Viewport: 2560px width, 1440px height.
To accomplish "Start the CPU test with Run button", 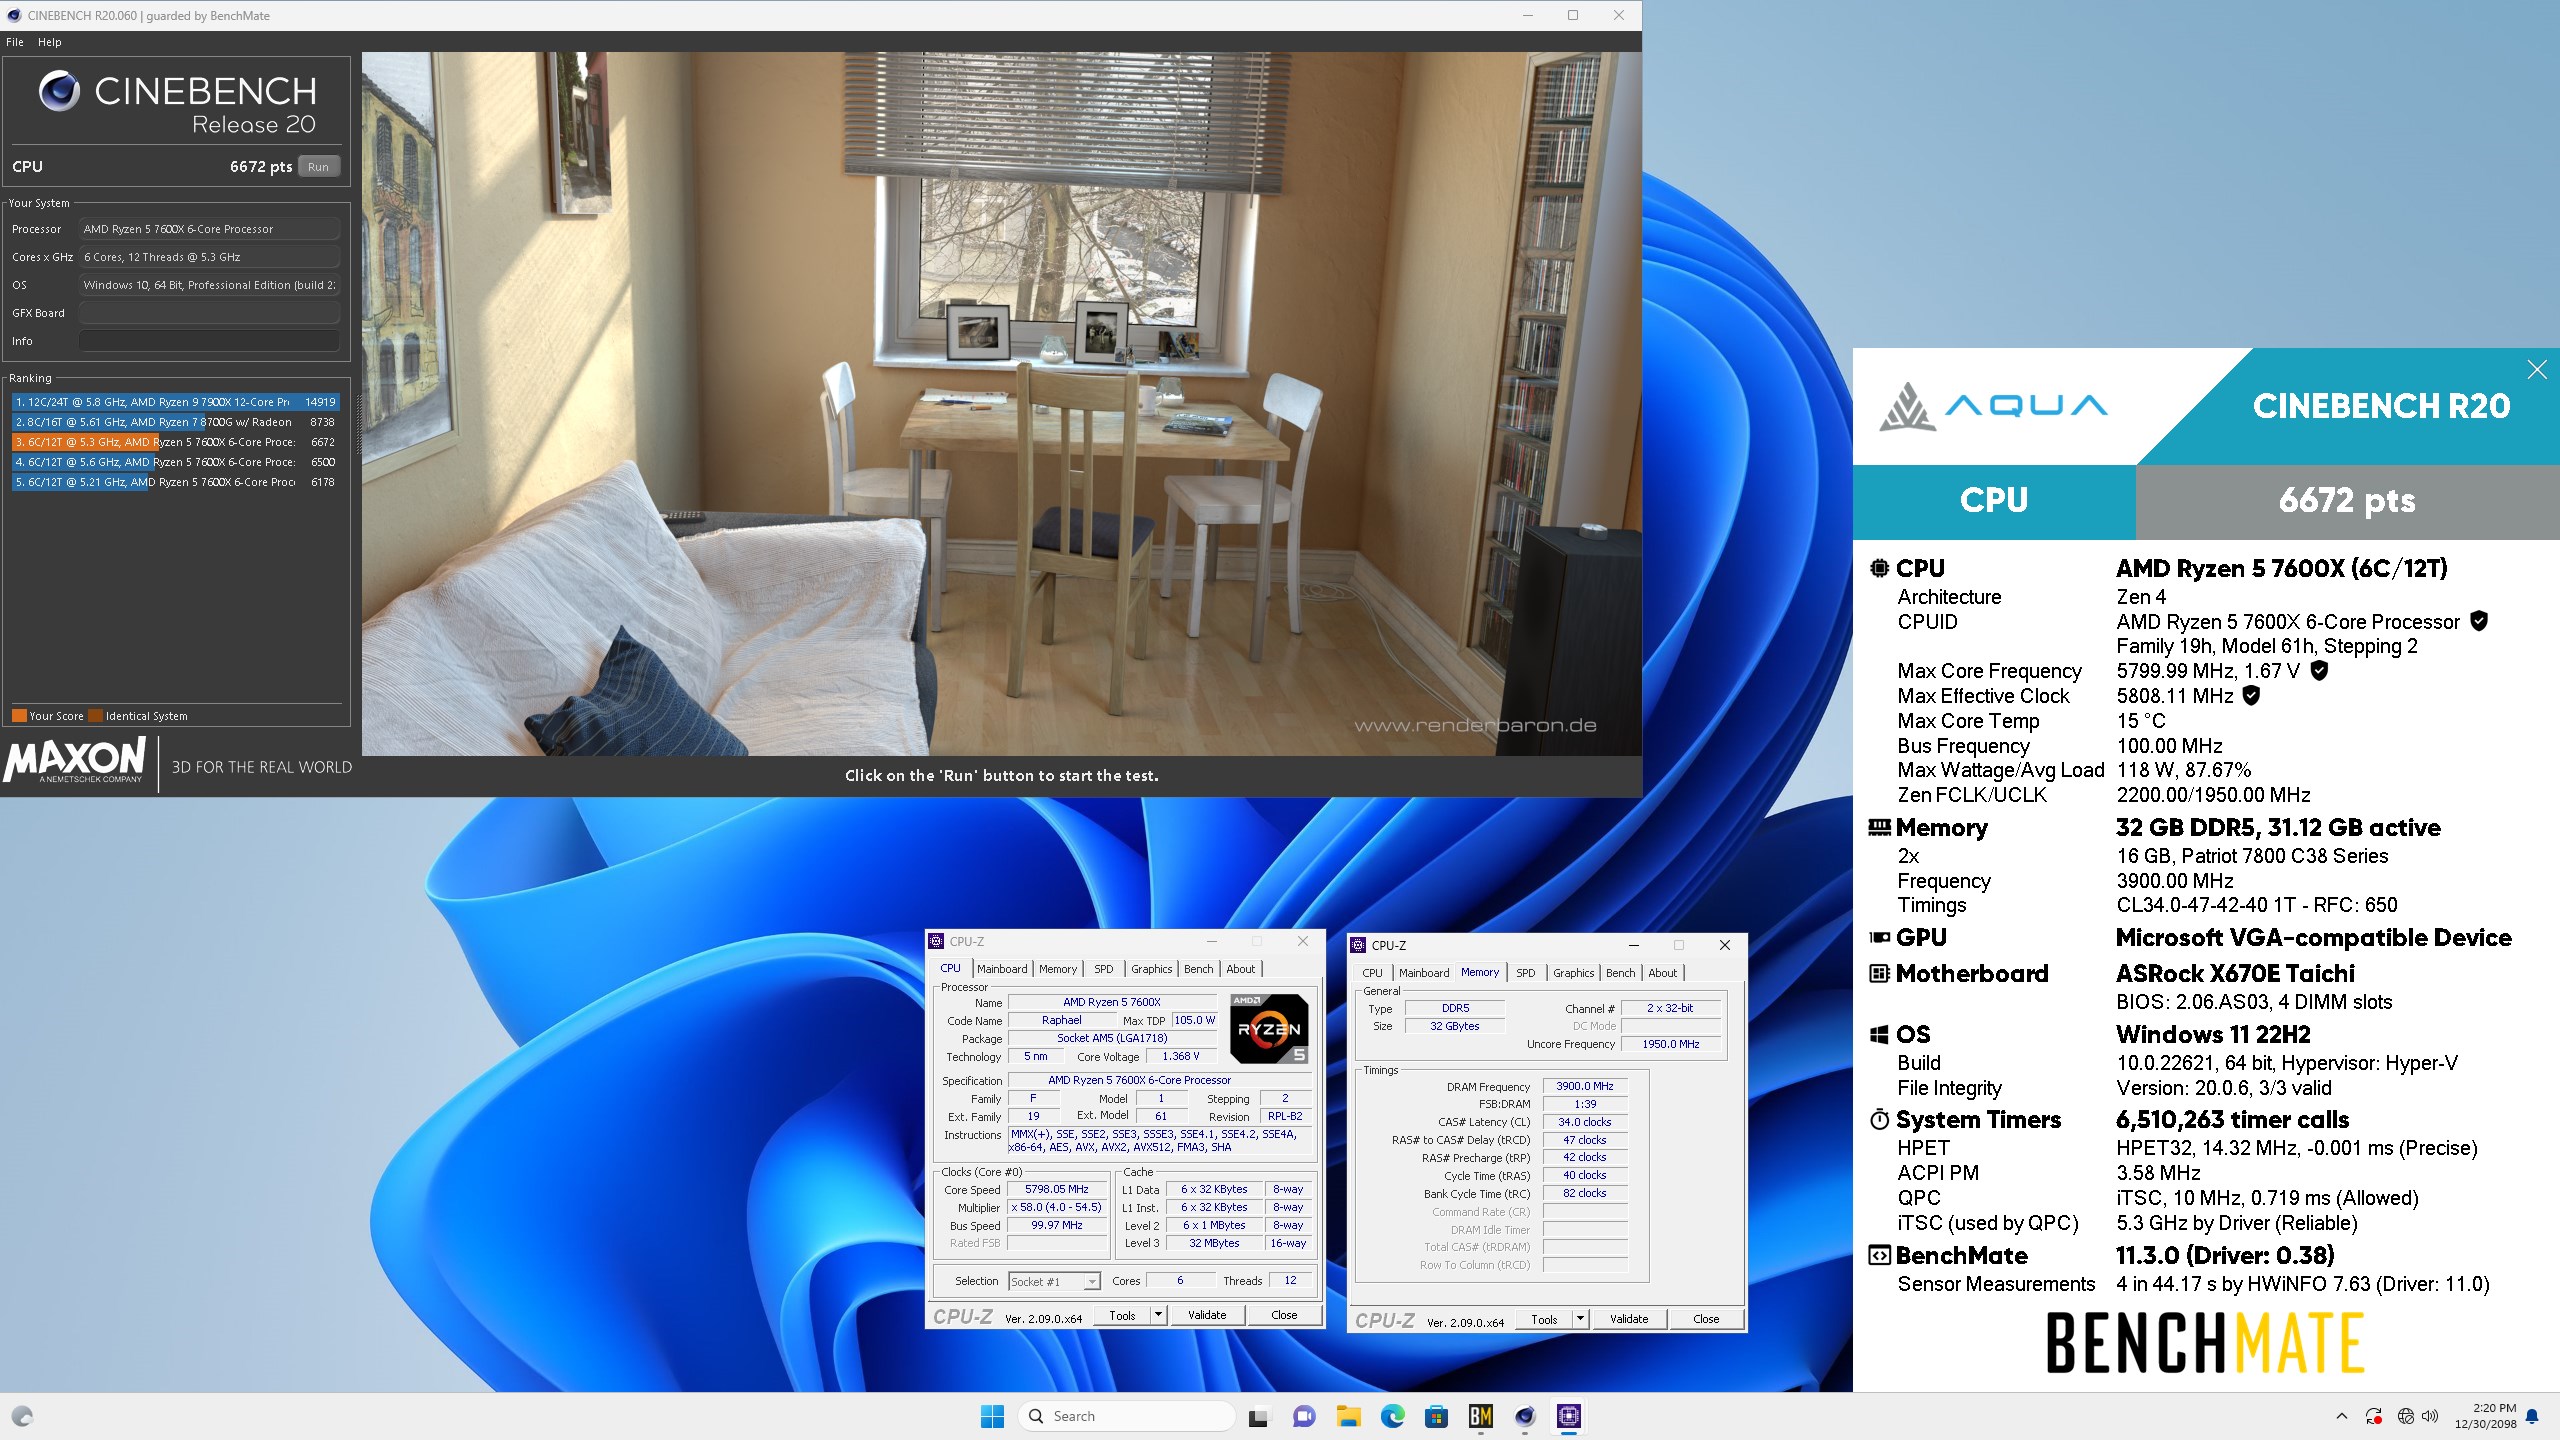I will [x=318, y=167].
